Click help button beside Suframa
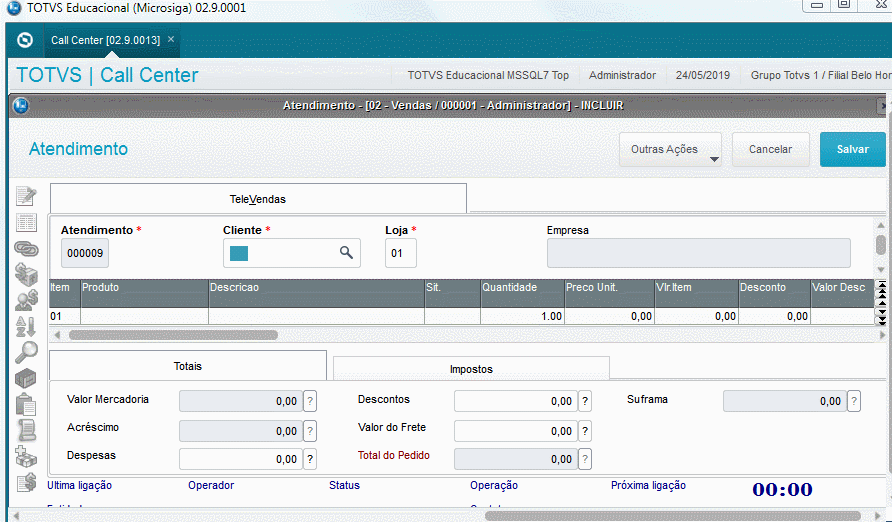This screenshot has width=892, height=522. [x=854, y=401]
